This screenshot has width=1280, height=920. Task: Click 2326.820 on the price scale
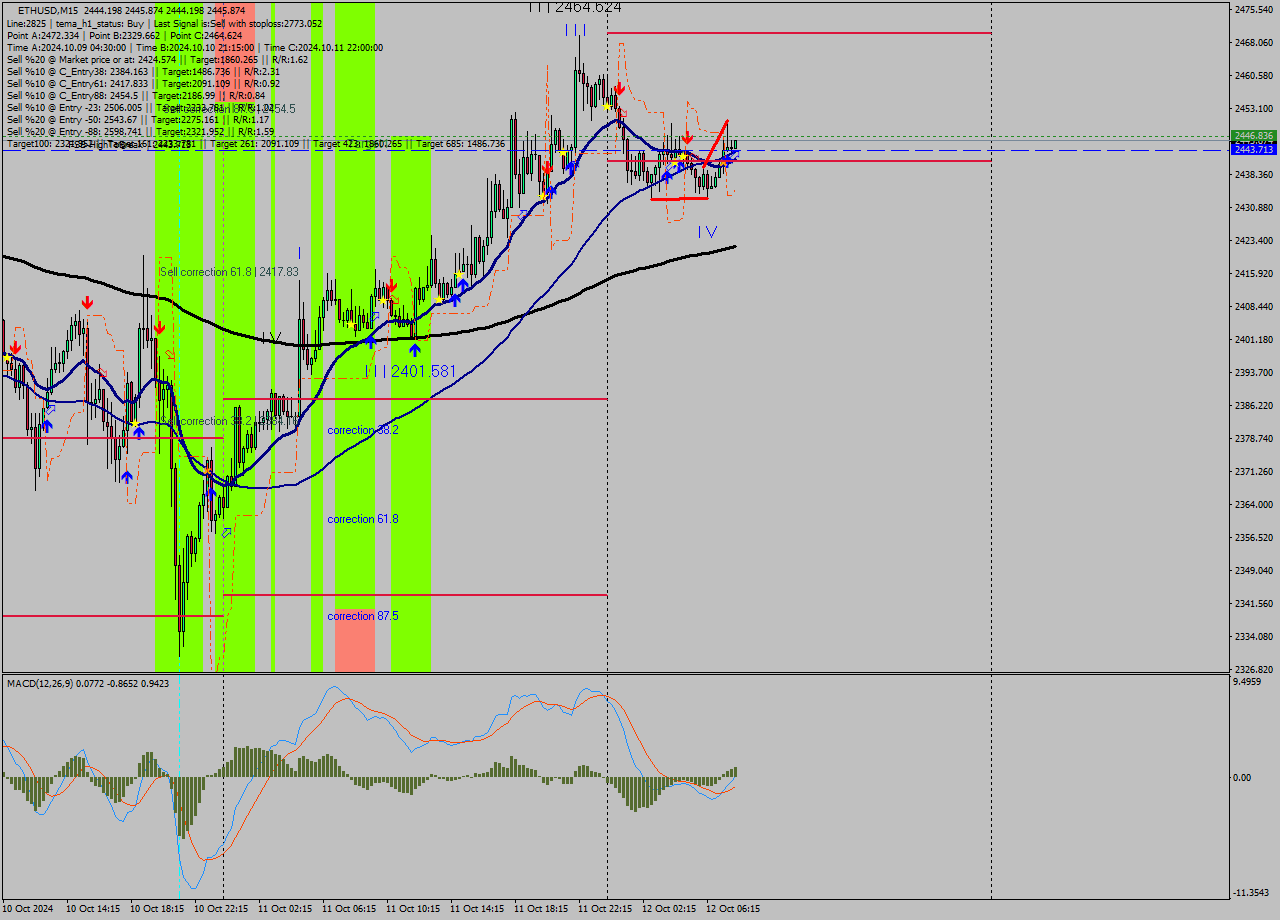click(x=1254, y=669)
